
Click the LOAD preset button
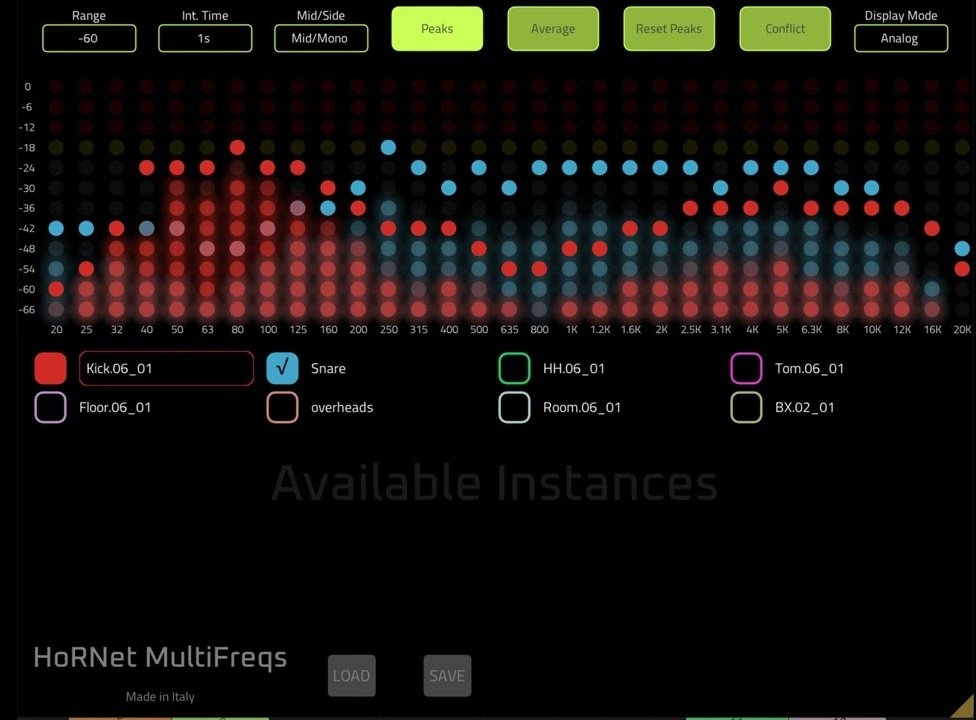point(351,676)
